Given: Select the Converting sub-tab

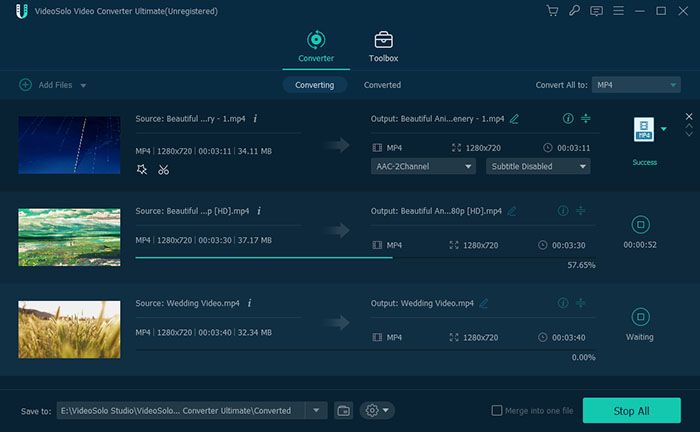Looking at the screenshot, I should click(315, 85).
